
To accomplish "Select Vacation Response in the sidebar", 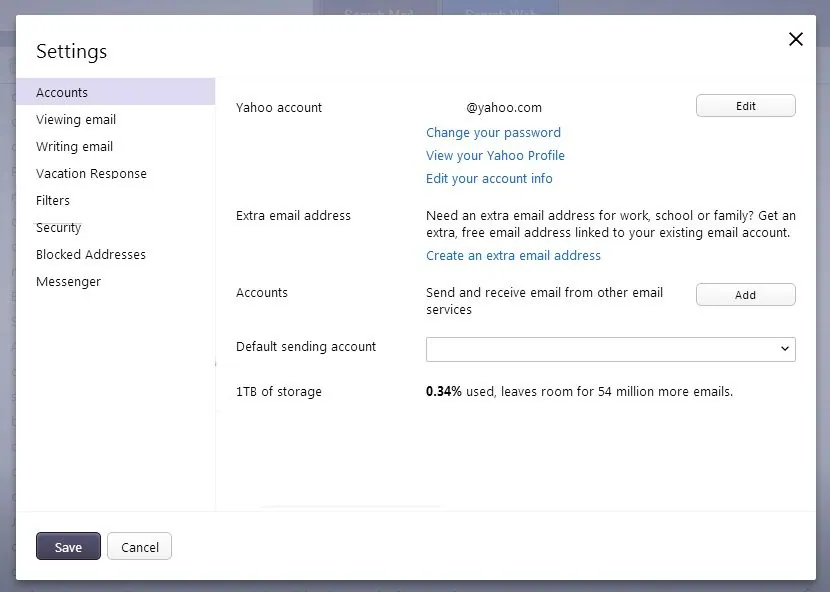I will point(91,173).
